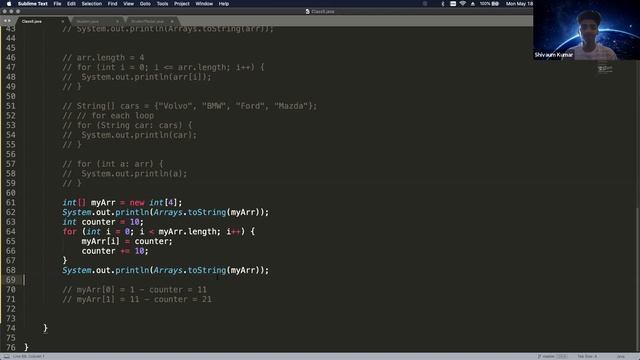Click the eject icon in menu bar
The image size is (640, 360).
point(473,4)
